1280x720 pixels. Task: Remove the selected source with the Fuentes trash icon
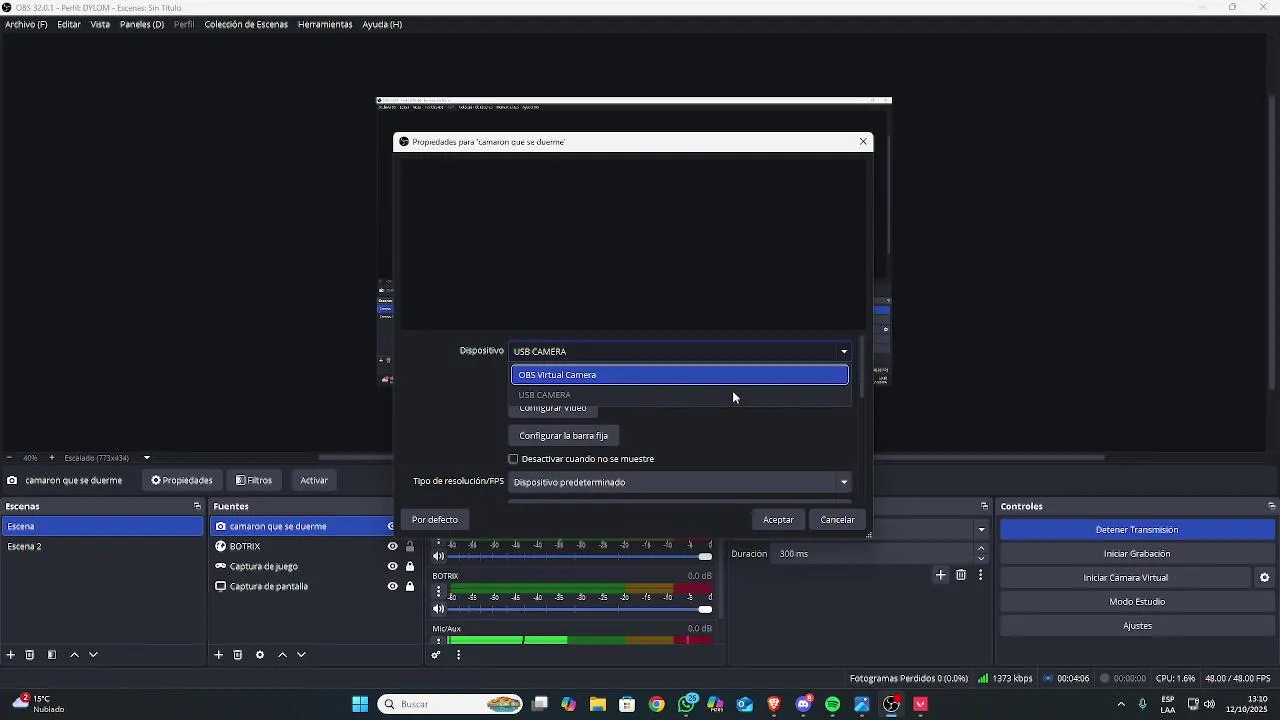[238, 655]
